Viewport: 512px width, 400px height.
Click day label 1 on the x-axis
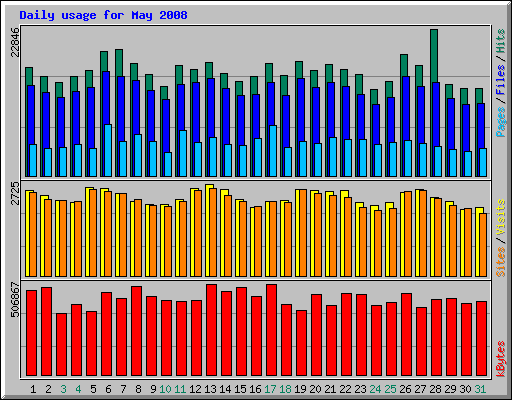point(33,389)
